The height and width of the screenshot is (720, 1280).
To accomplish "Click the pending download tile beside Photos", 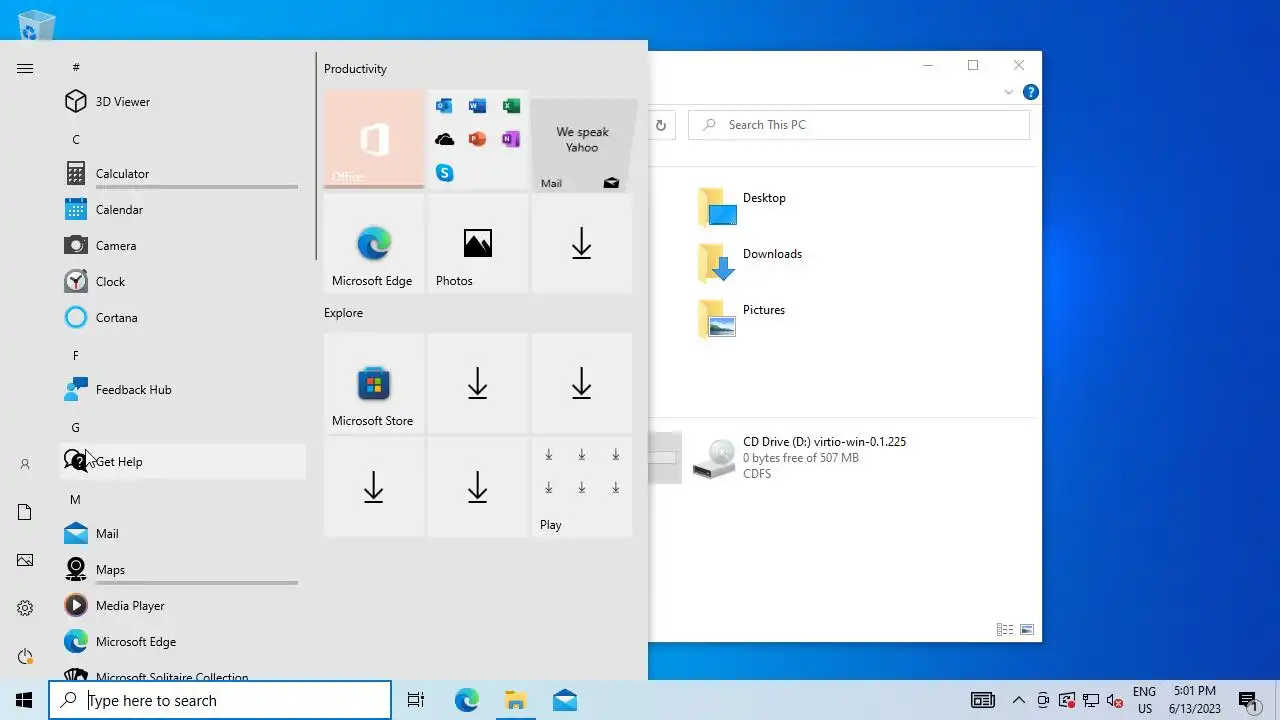I will (x=582, y=244).
